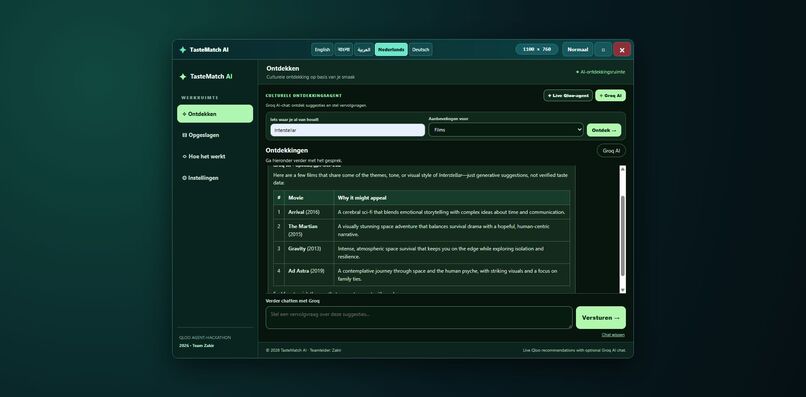
Task: Click the square icon button beside Normaal
Action: click(x=603, y=49)
